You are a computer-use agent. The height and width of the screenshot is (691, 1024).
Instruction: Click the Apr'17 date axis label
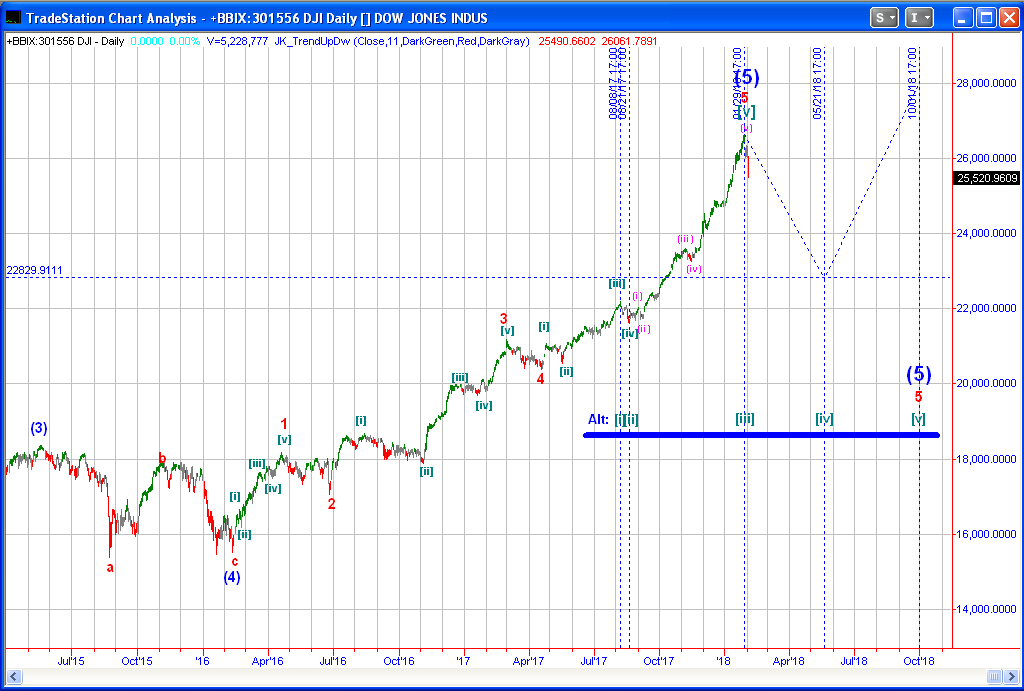[x=529, y=660]
